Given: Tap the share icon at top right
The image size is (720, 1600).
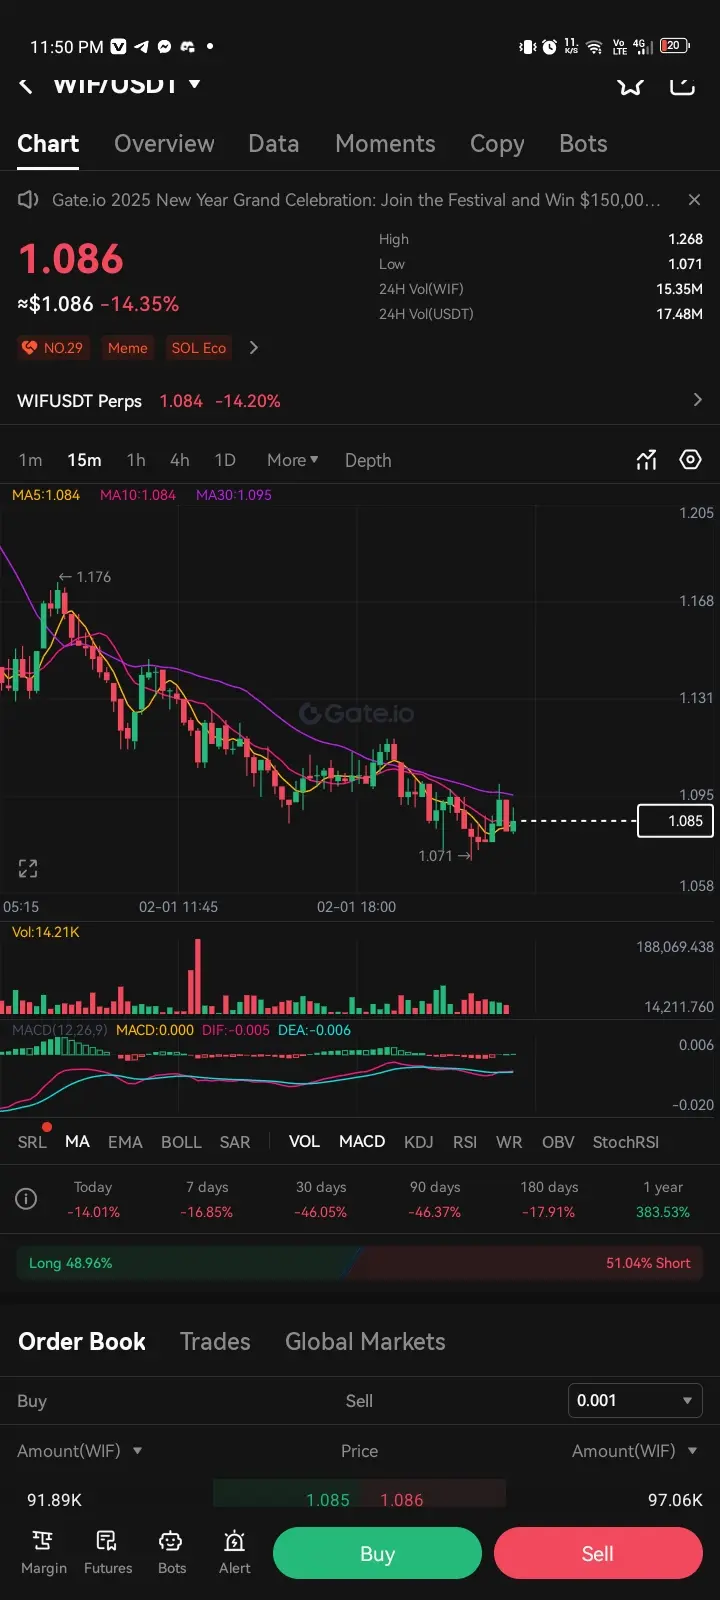Looking at the screenshot, I should coord(682,85).
